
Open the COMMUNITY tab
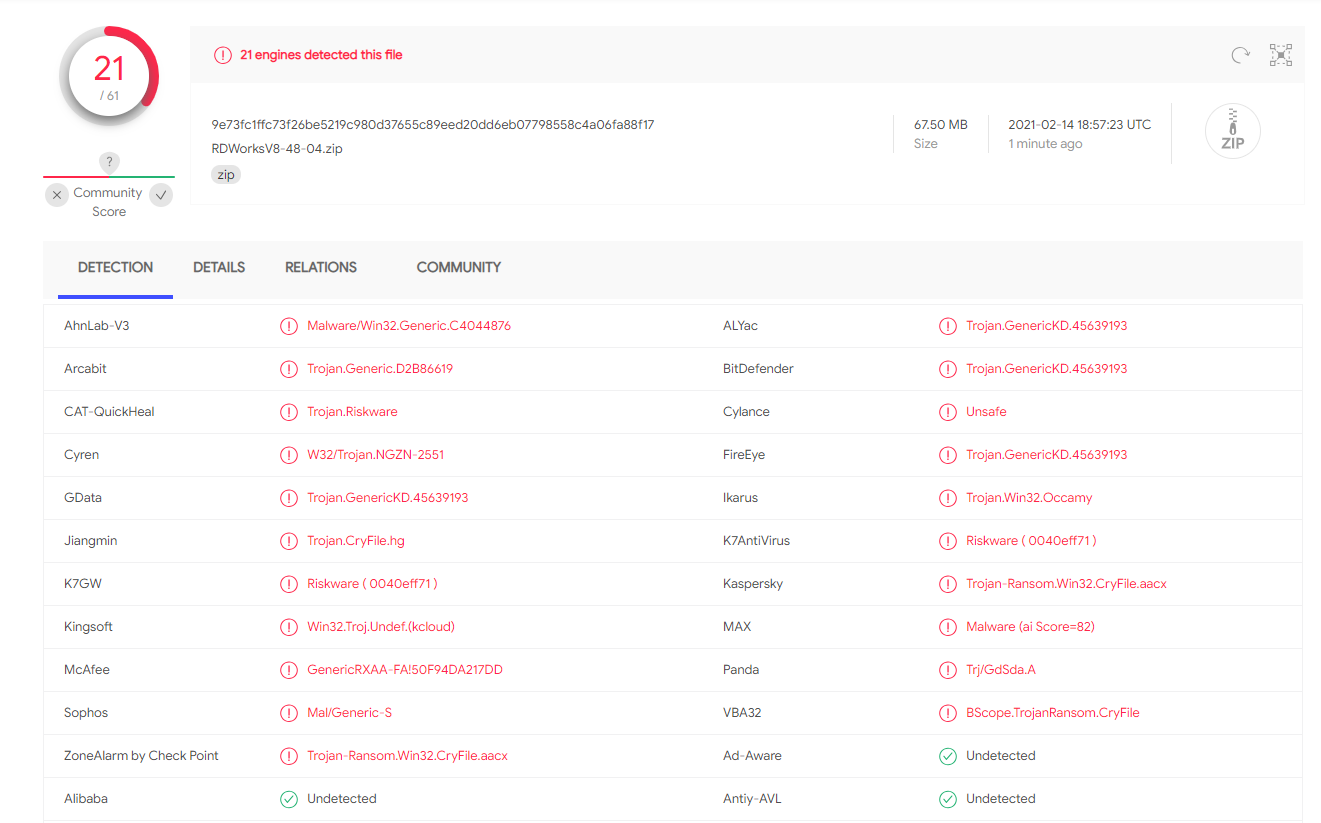(x=459, y=267)
